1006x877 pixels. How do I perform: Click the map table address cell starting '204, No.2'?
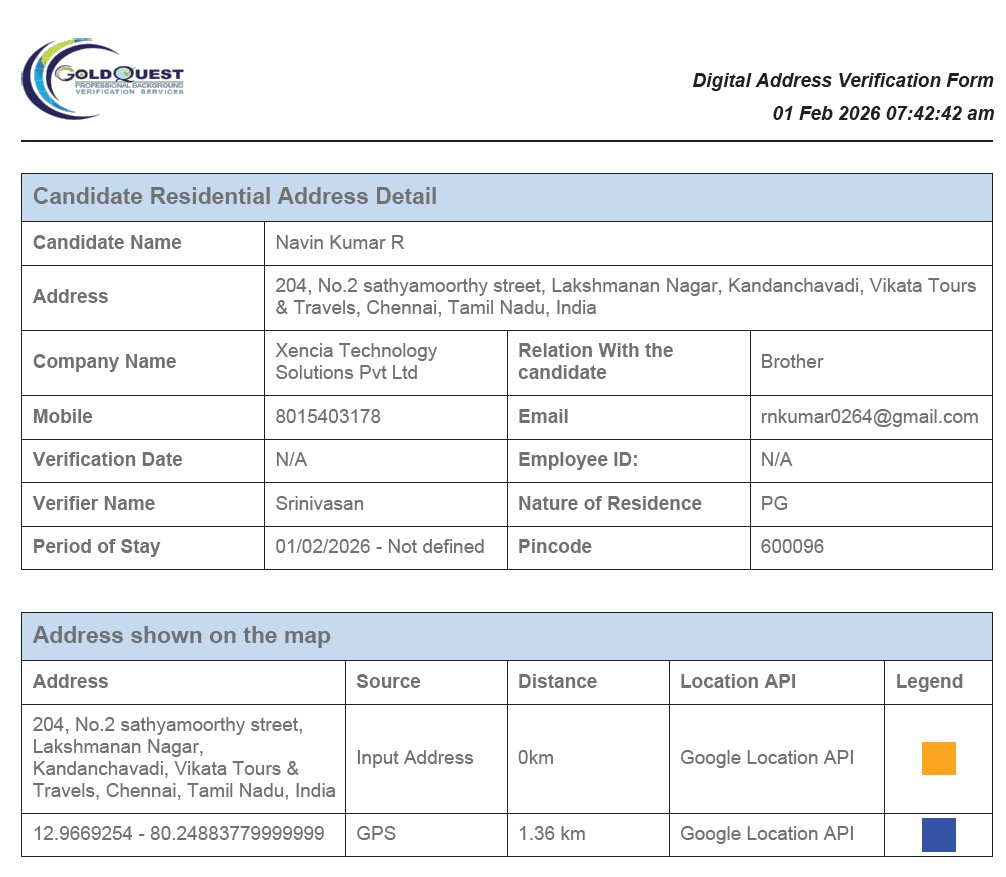click(183, 758)
